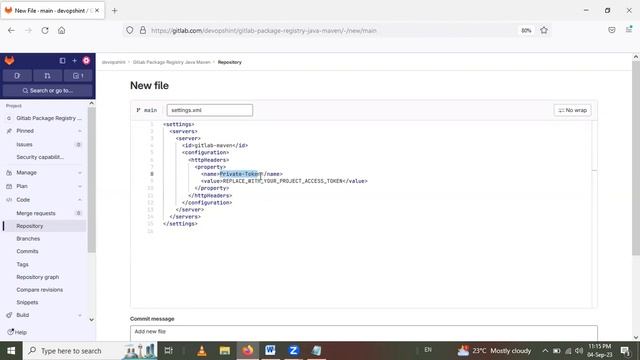Expand the Build section
The width and height of the screenshot is (640, 360).
coord(44,315)
